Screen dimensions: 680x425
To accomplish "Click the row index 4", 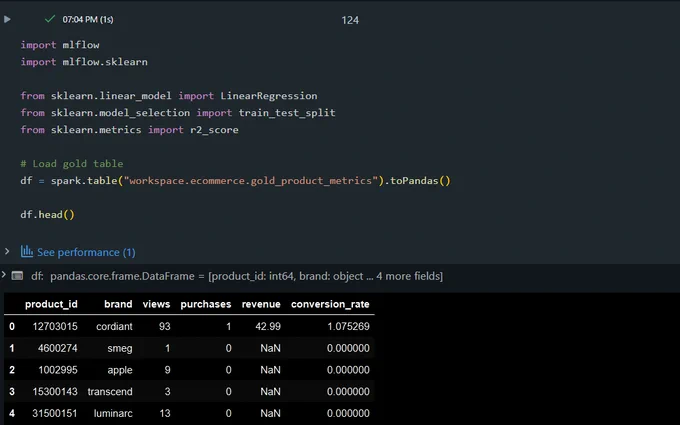I will pos(12,413).
